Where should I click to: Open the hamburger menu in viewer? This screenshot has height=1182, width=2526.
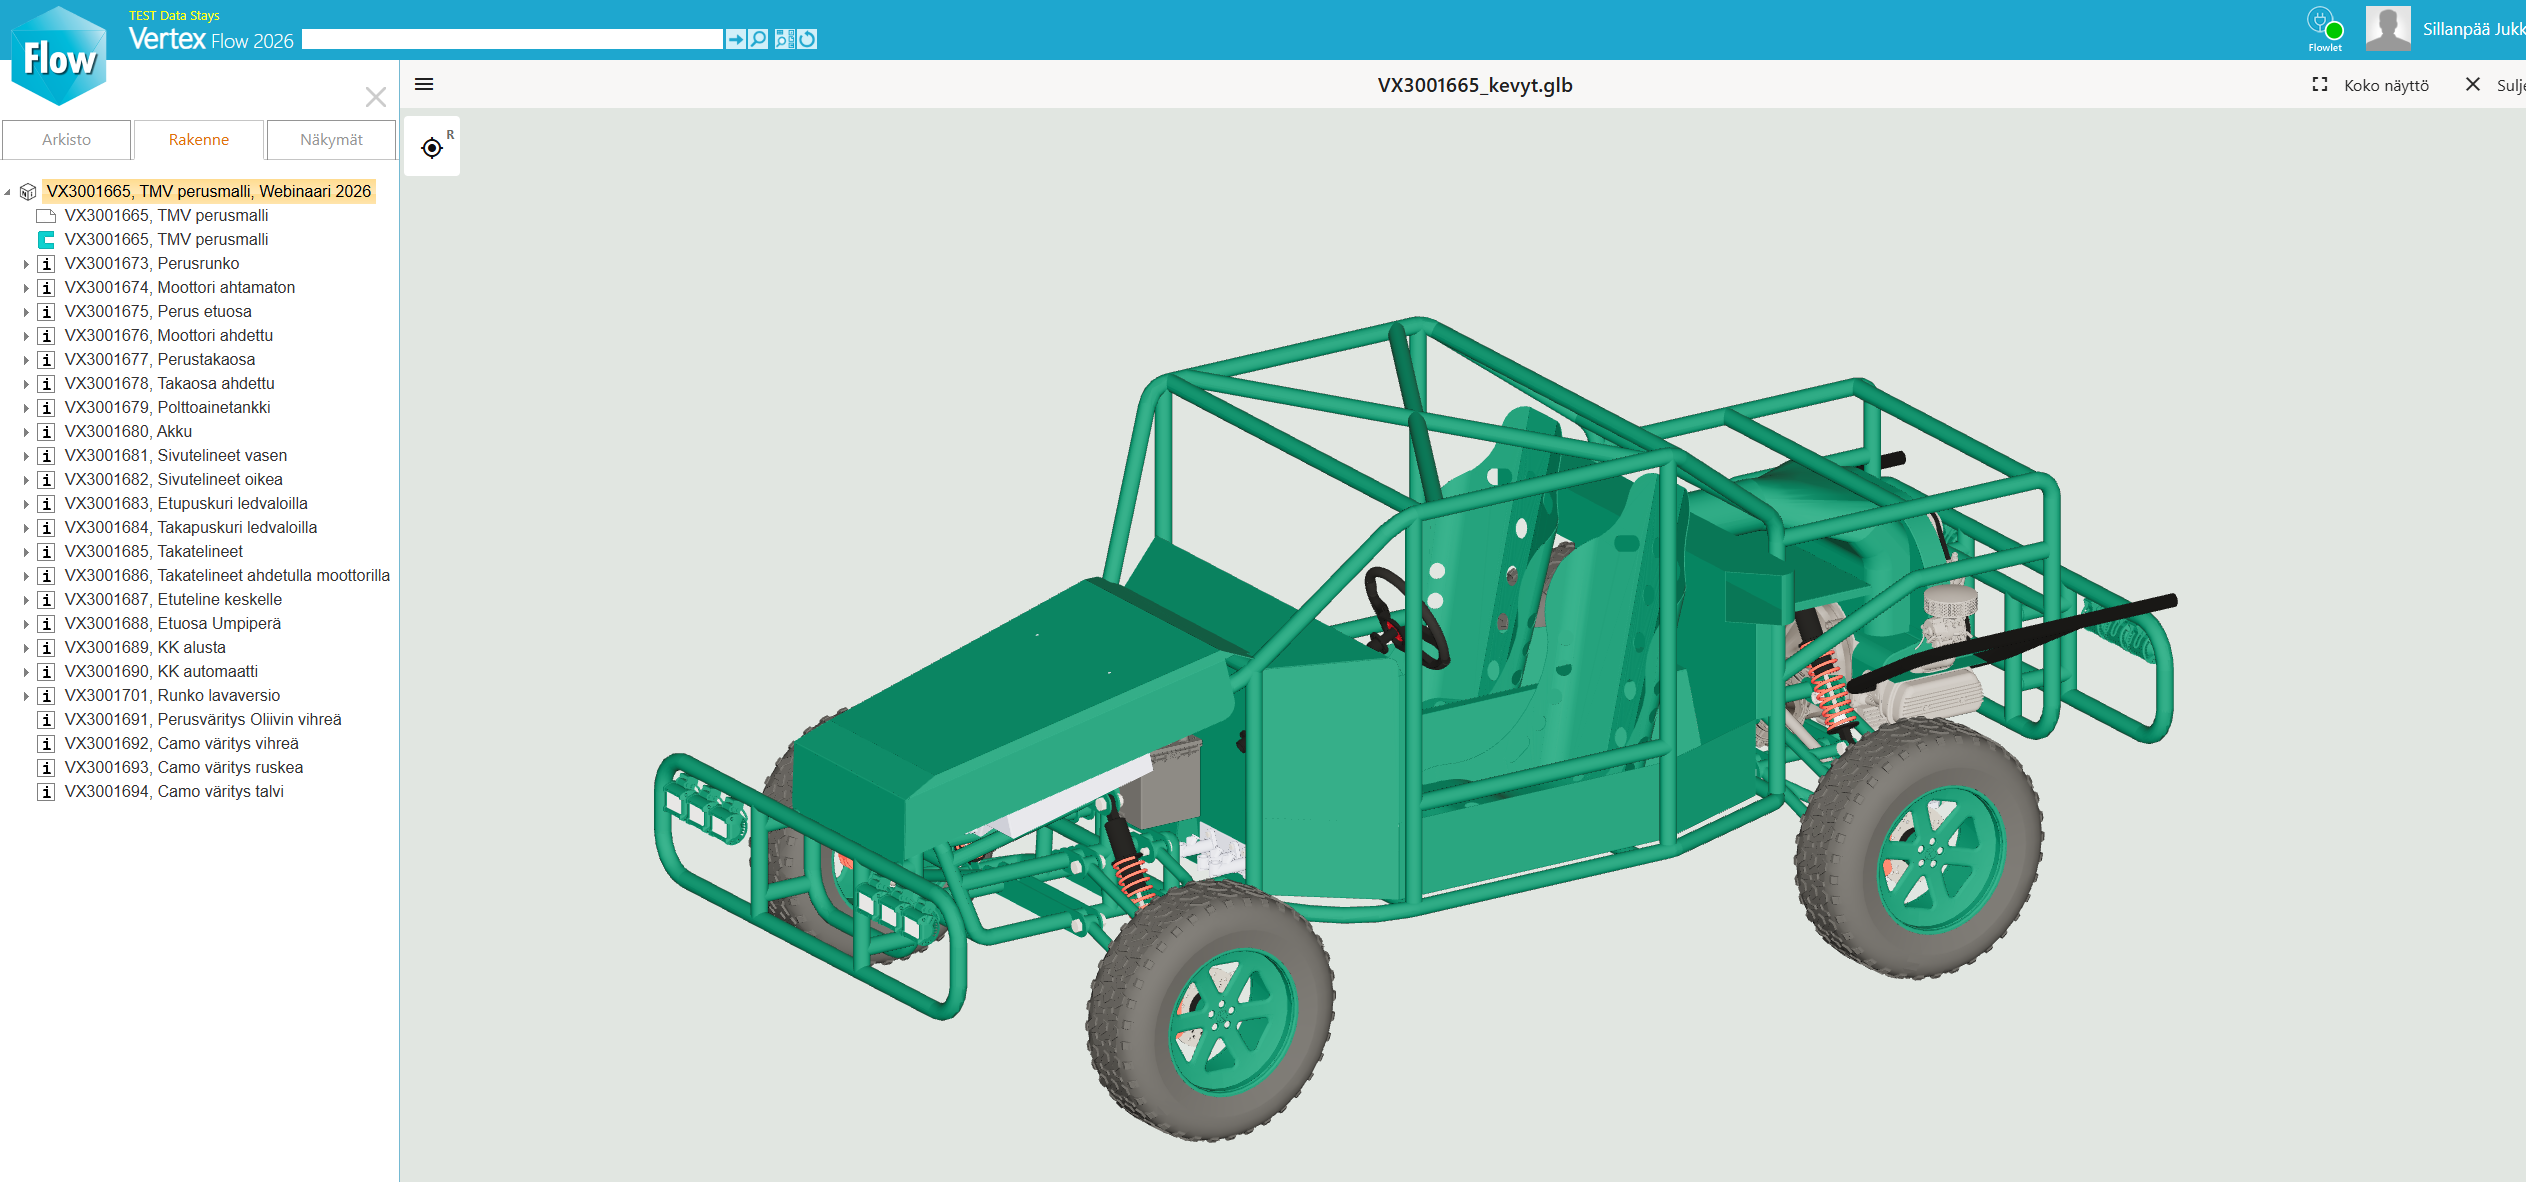tap(424, 84)
